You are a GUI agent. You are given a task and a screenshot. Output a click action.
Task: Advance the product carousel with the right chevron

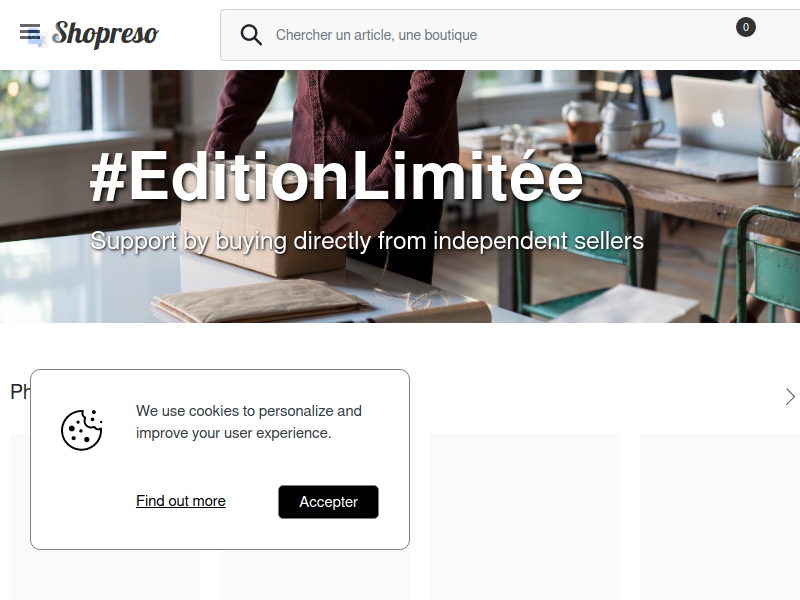790,396
